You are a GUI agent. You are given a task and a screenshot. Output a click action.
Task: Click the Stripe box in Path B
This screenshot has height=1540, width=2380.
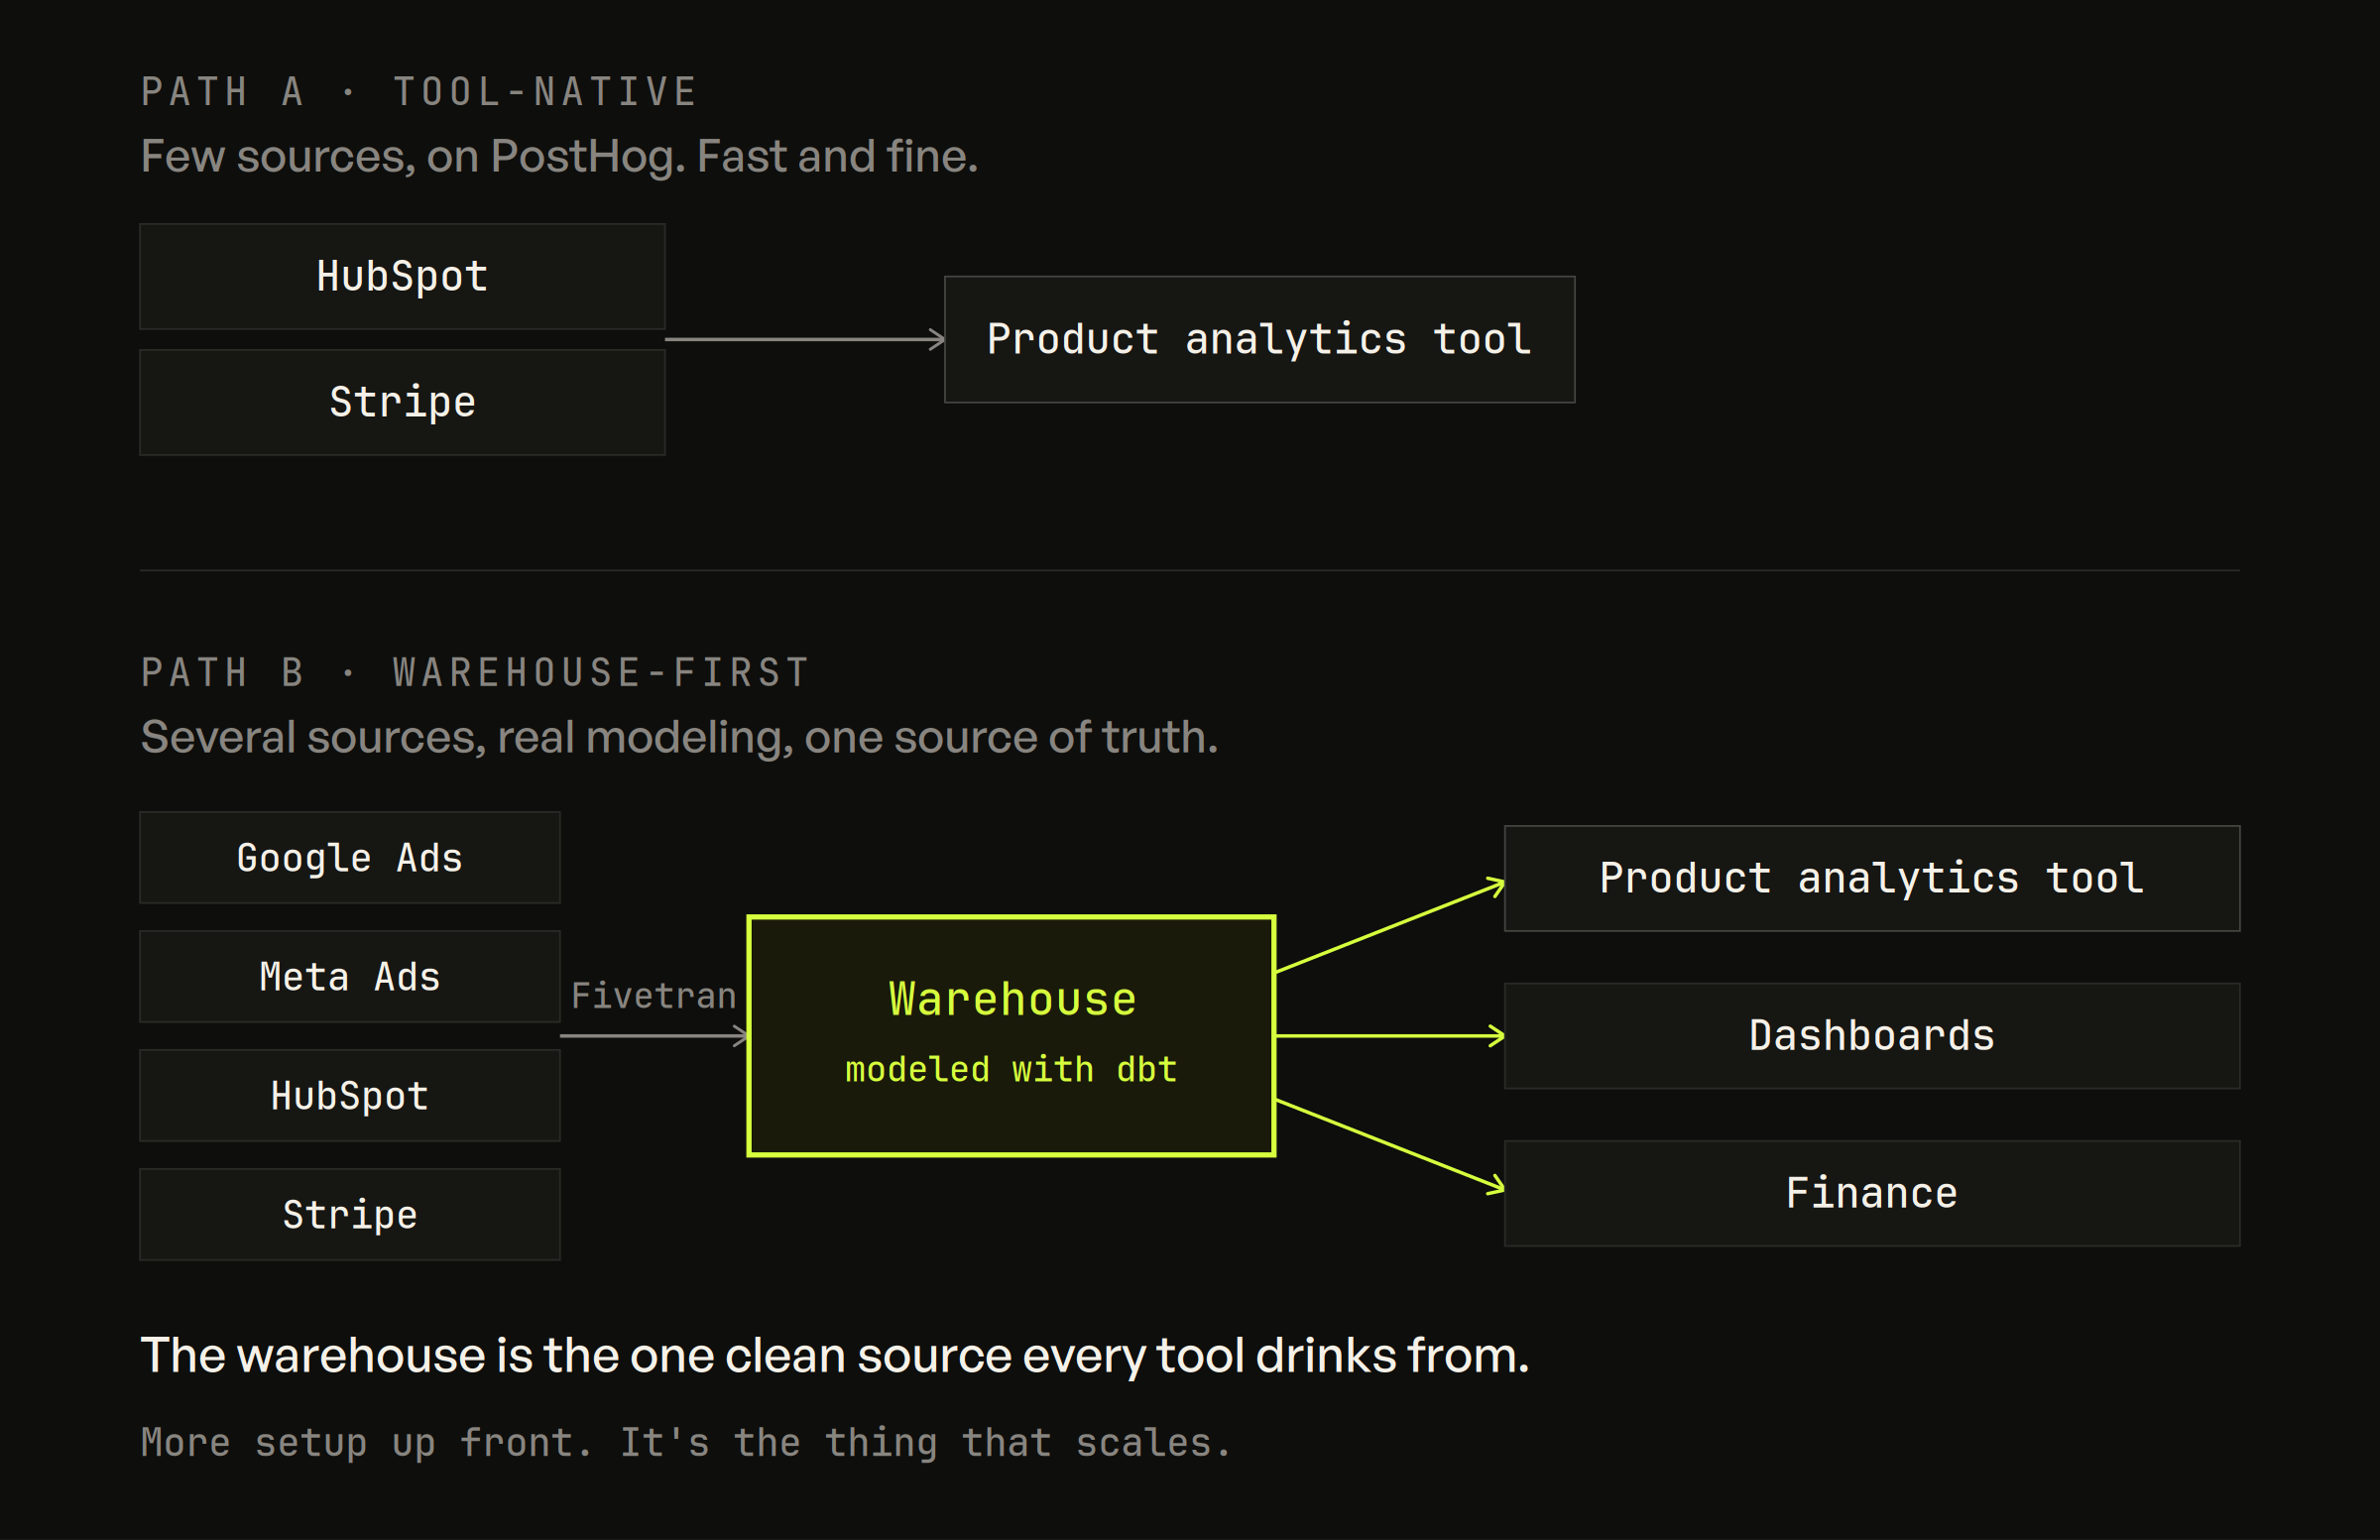click(350, 1214)
